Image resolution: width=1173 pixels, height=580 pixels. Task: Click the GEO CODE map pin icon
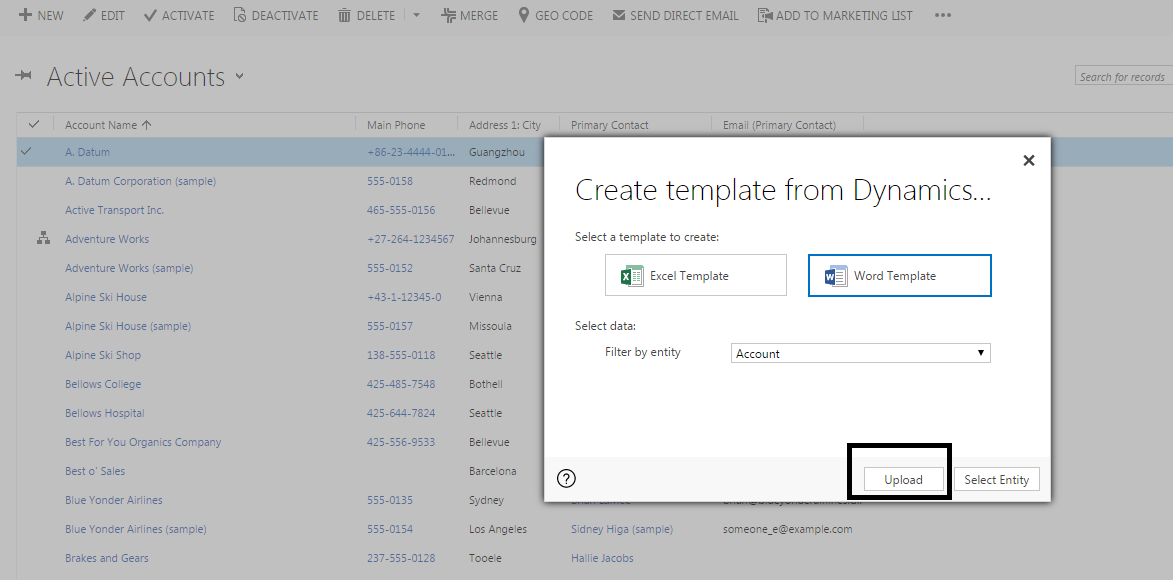(x=524, y=15)
